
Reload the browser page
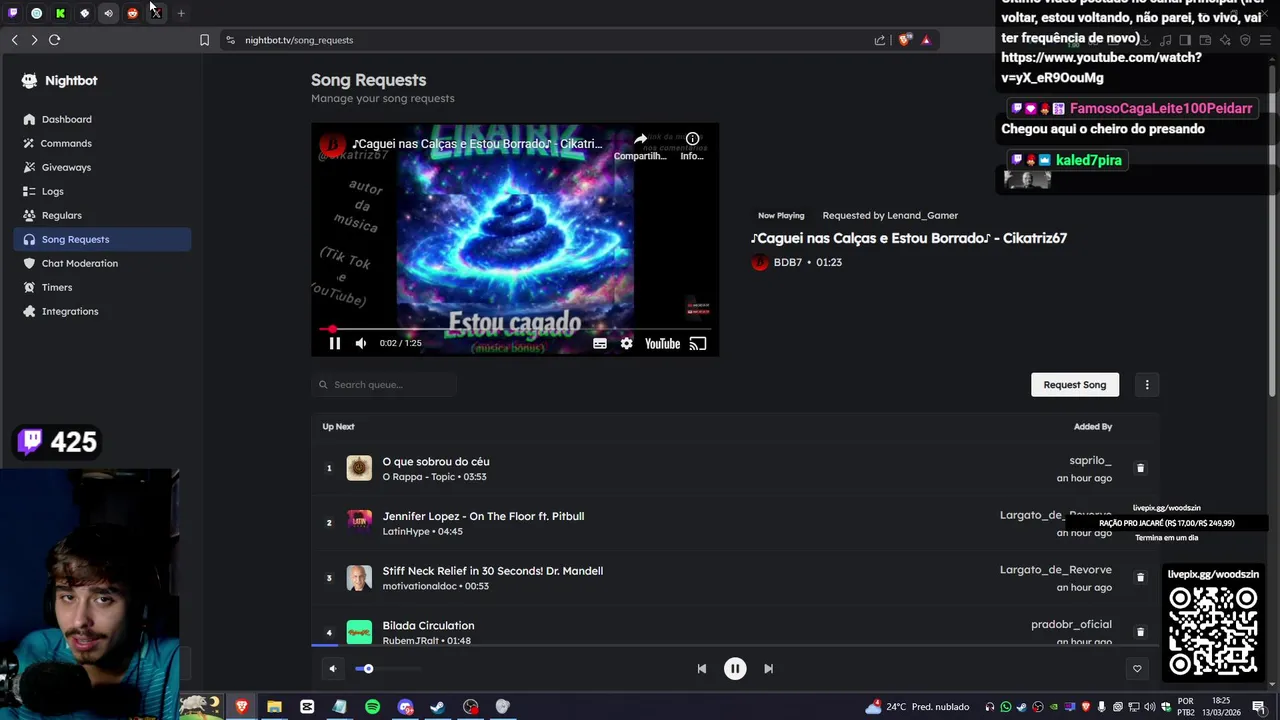tap(54, 40)
